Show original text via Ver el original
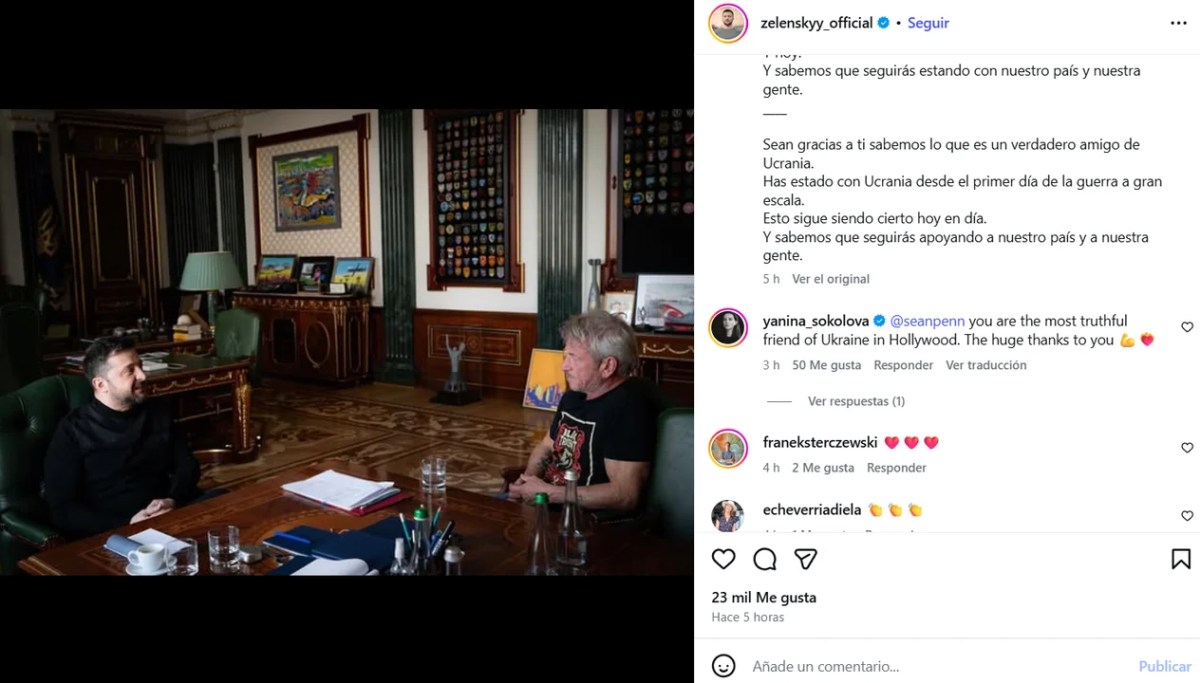Screen dimensions: 1200x683 (831, 279)
